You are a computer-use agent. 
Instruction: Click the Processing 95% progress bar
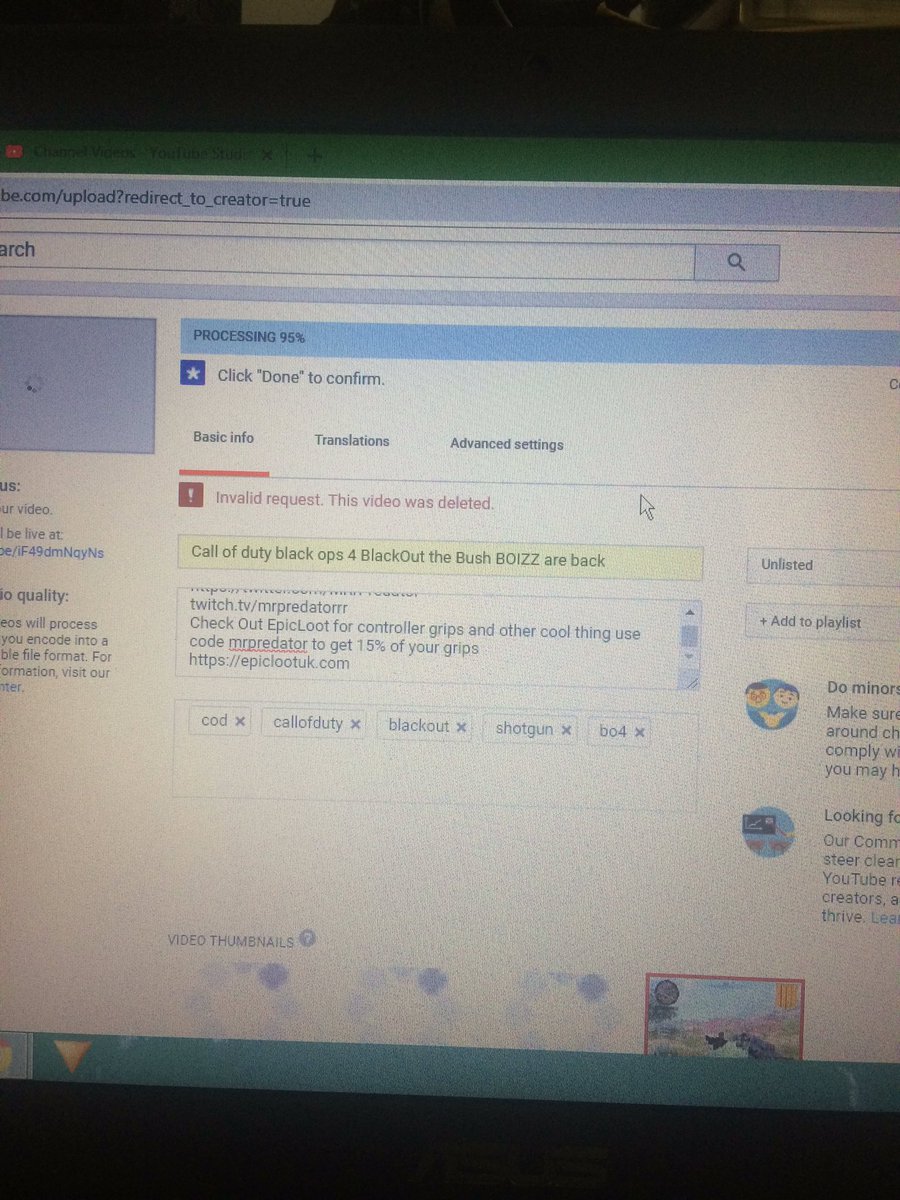click(x=540, y=339)
